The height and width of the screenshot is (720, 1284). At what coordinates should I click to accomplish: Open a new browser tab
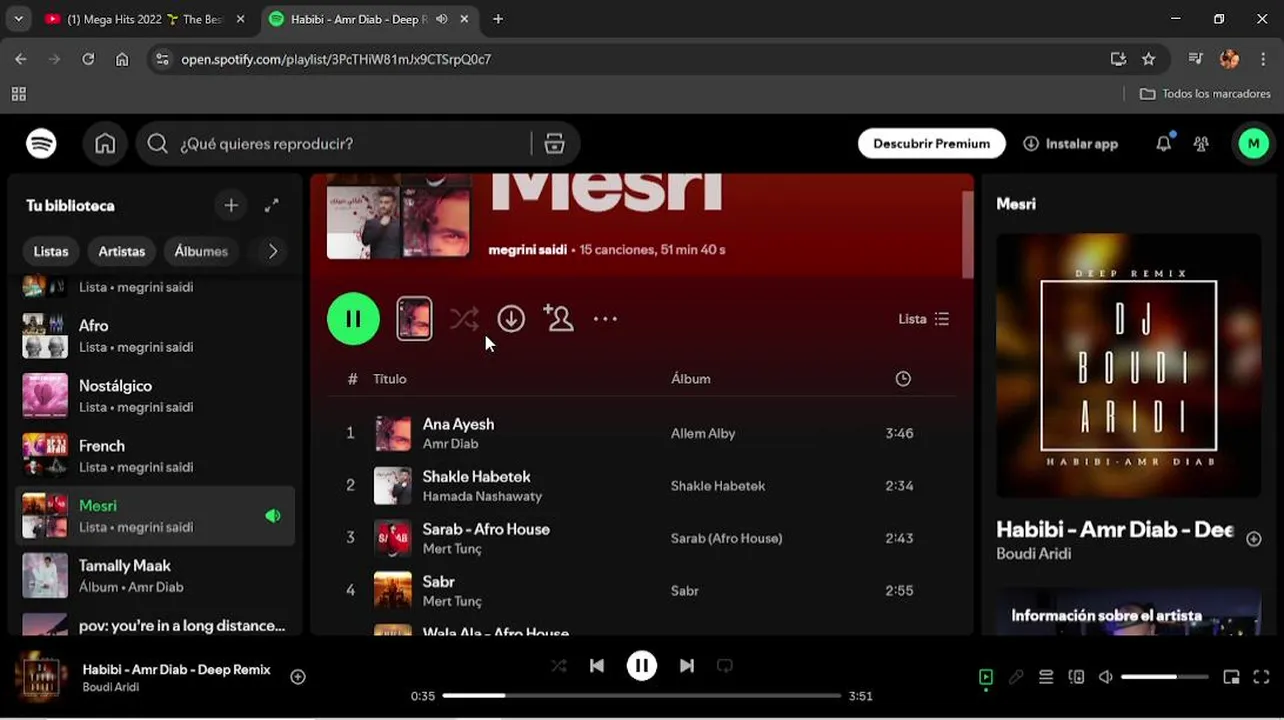coord(498,19)
